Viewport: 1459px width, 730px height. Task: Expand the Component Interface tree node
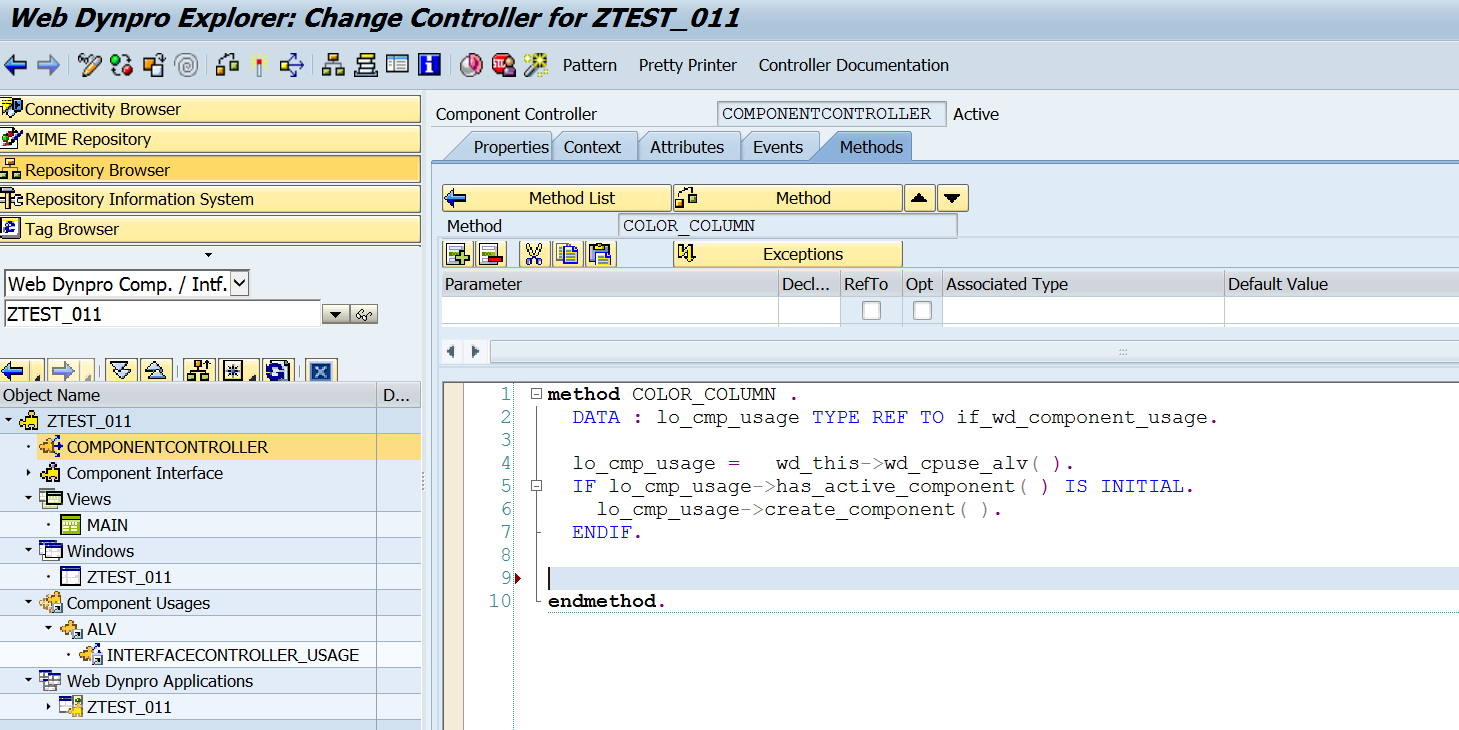coord(29,473)
